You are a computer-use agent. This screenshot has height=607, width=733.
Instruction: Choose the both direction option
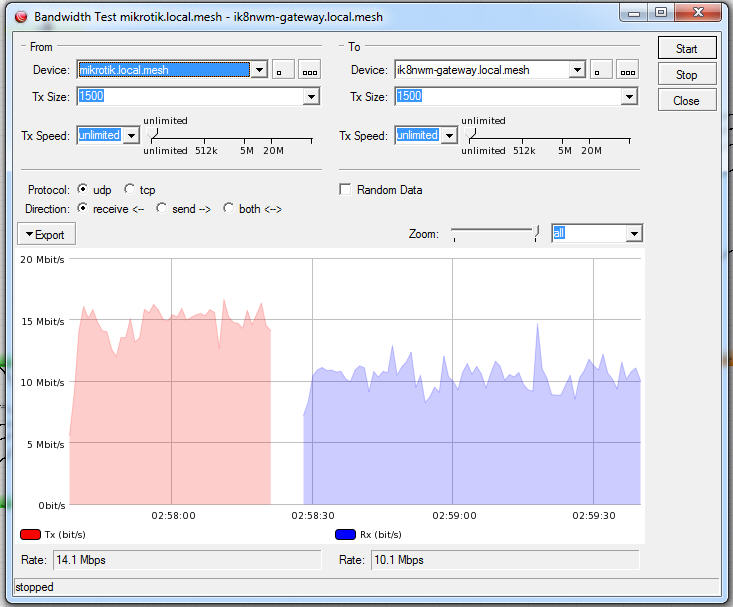click(228, 208)
